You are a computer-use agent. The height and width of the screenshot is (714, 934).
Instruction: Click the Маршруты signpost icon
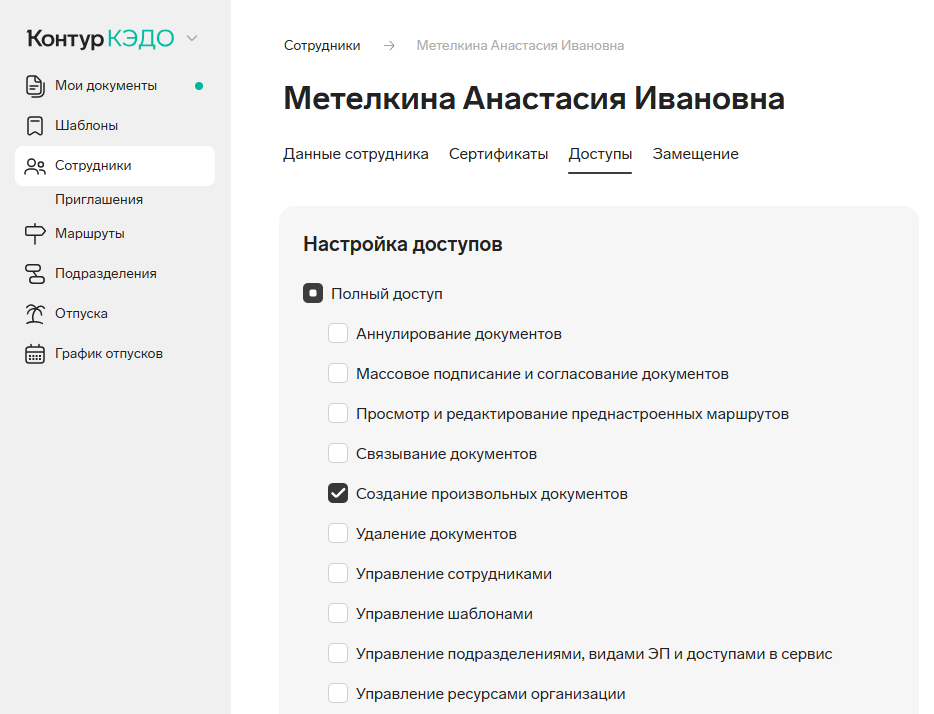tap(35, 233)
